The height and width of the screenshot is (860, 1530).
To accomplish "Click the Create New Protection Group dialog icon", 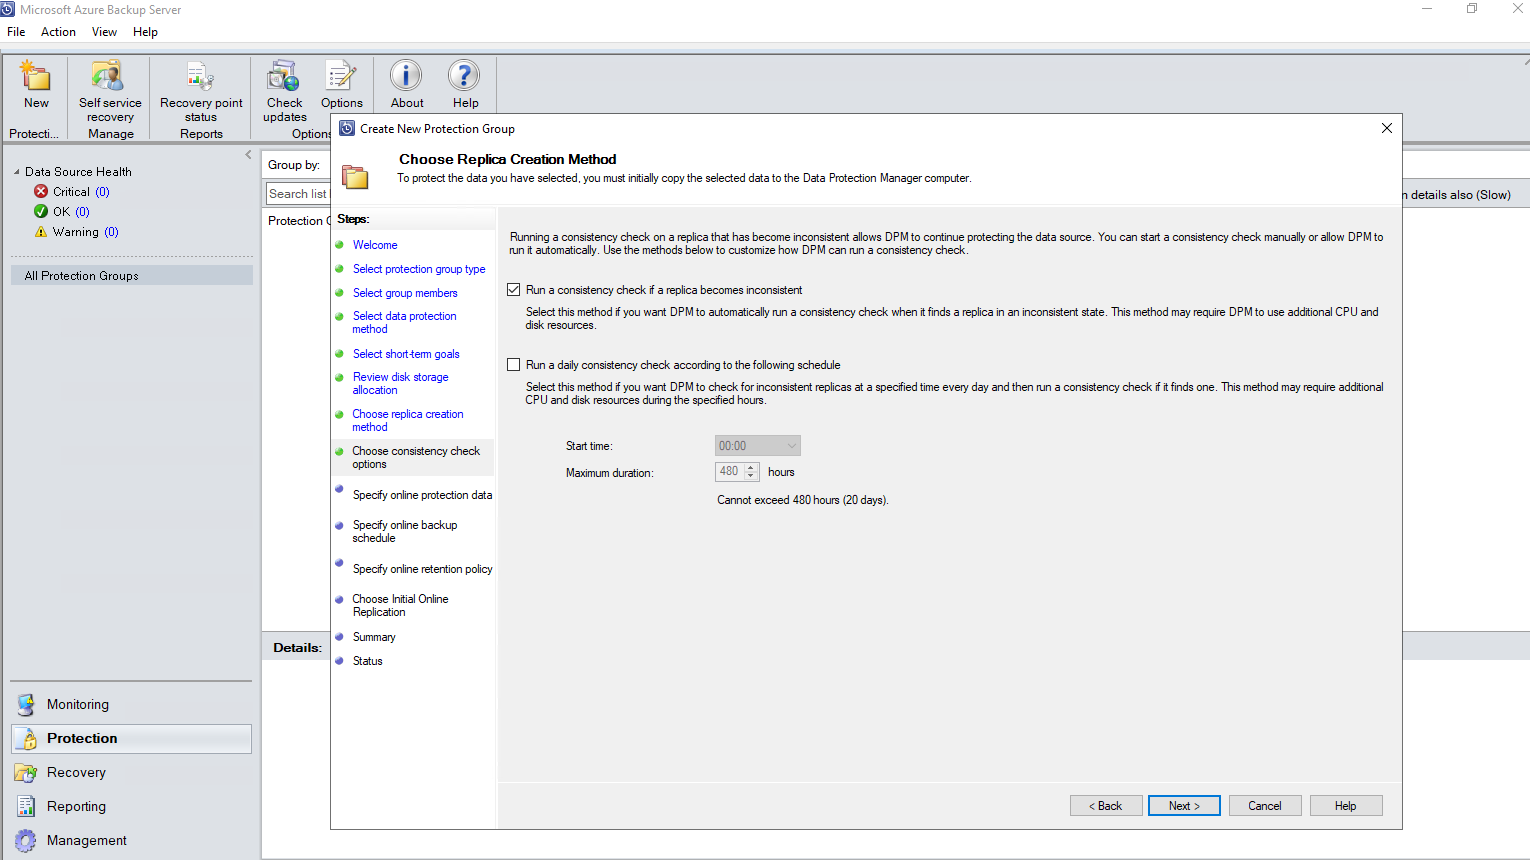I will (x=347, y=128).
